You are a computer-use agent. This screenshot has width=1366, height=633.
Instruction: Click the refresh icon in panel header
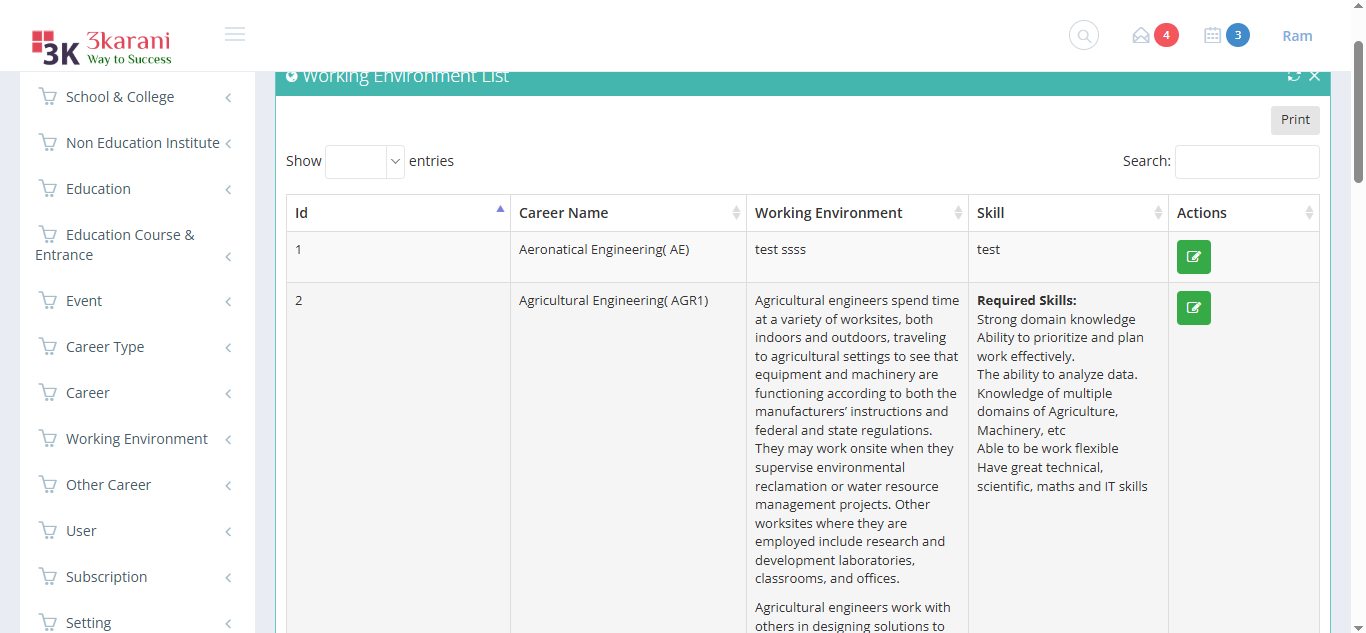[1294, 77]
